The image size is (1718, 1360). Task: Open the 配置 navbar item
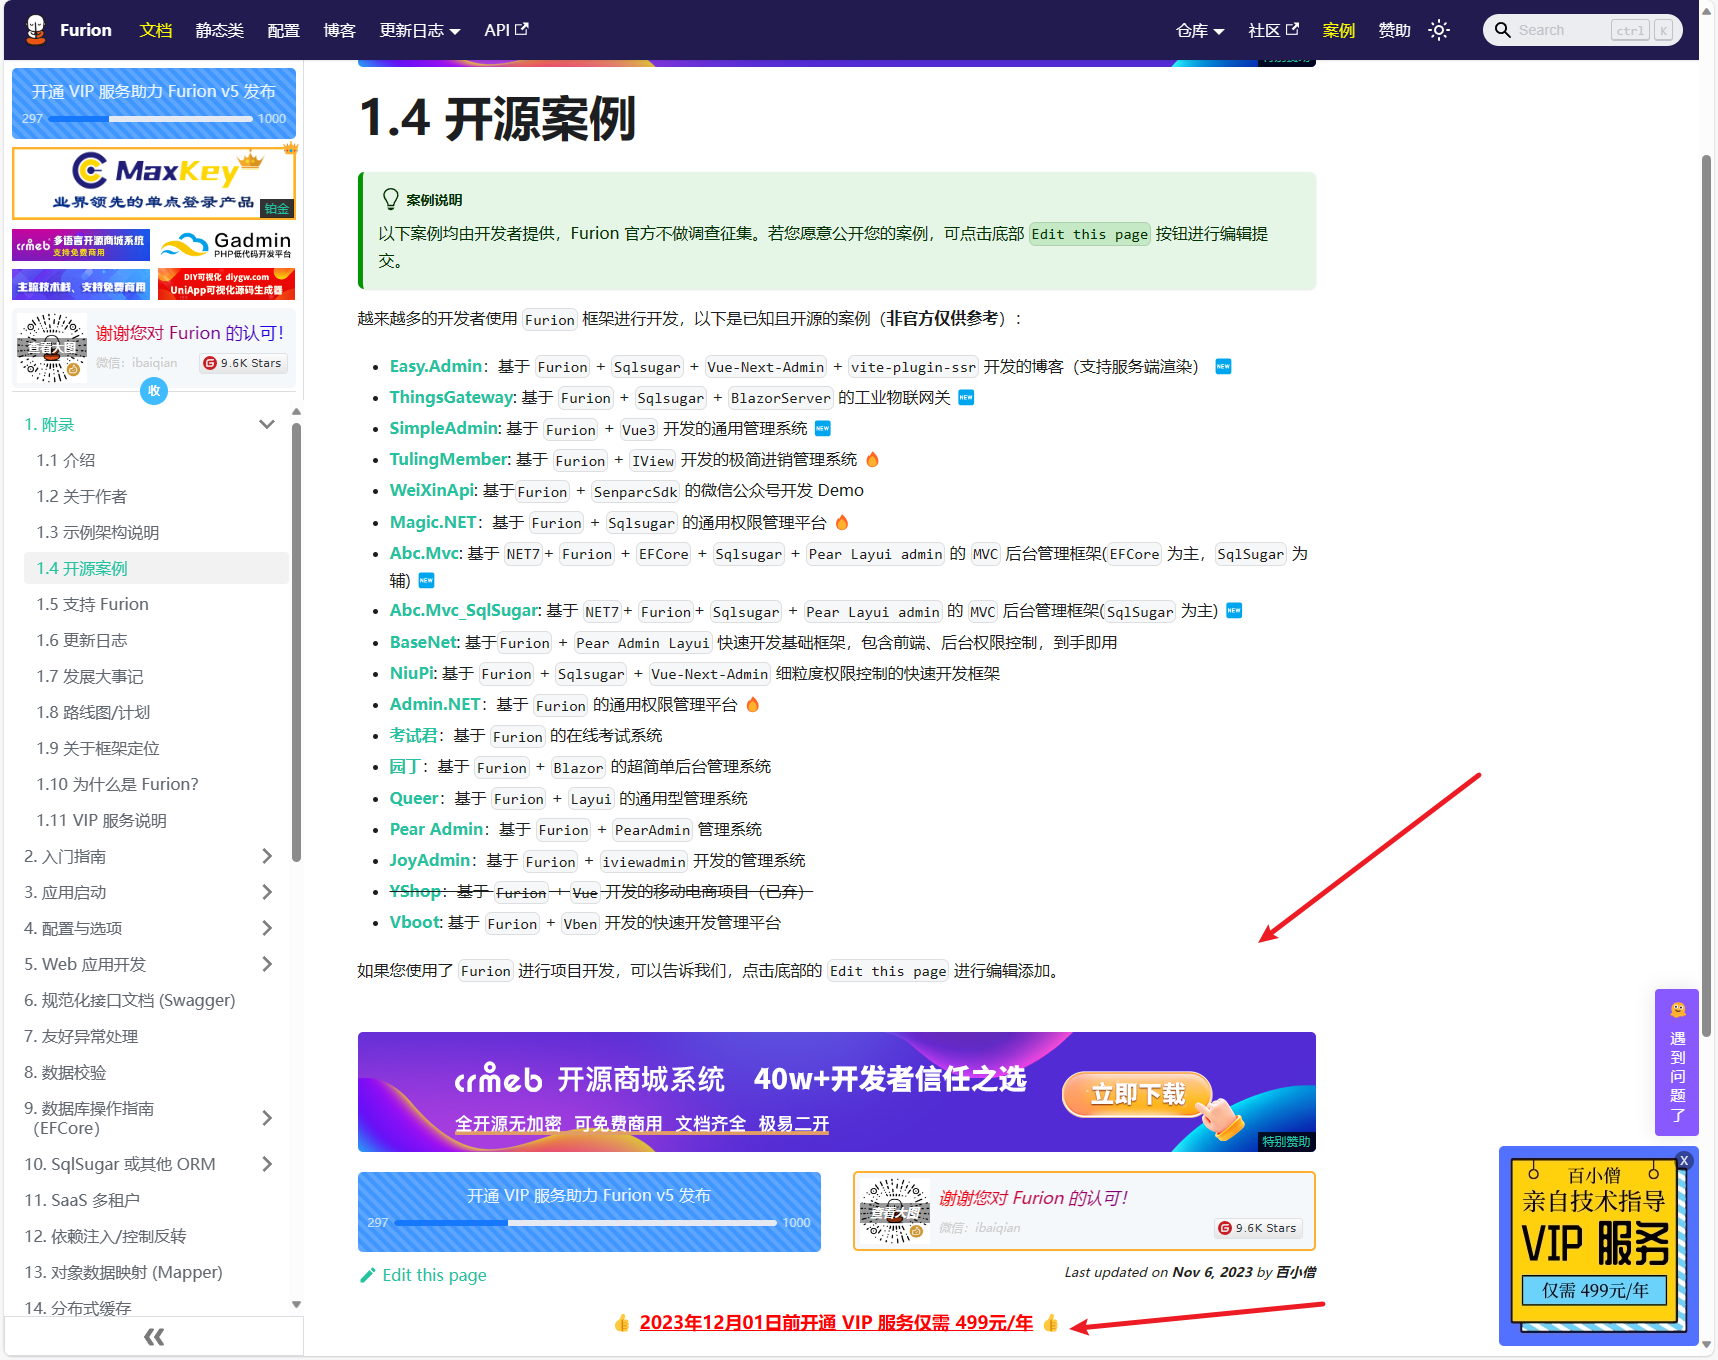(x=284, y=30)
